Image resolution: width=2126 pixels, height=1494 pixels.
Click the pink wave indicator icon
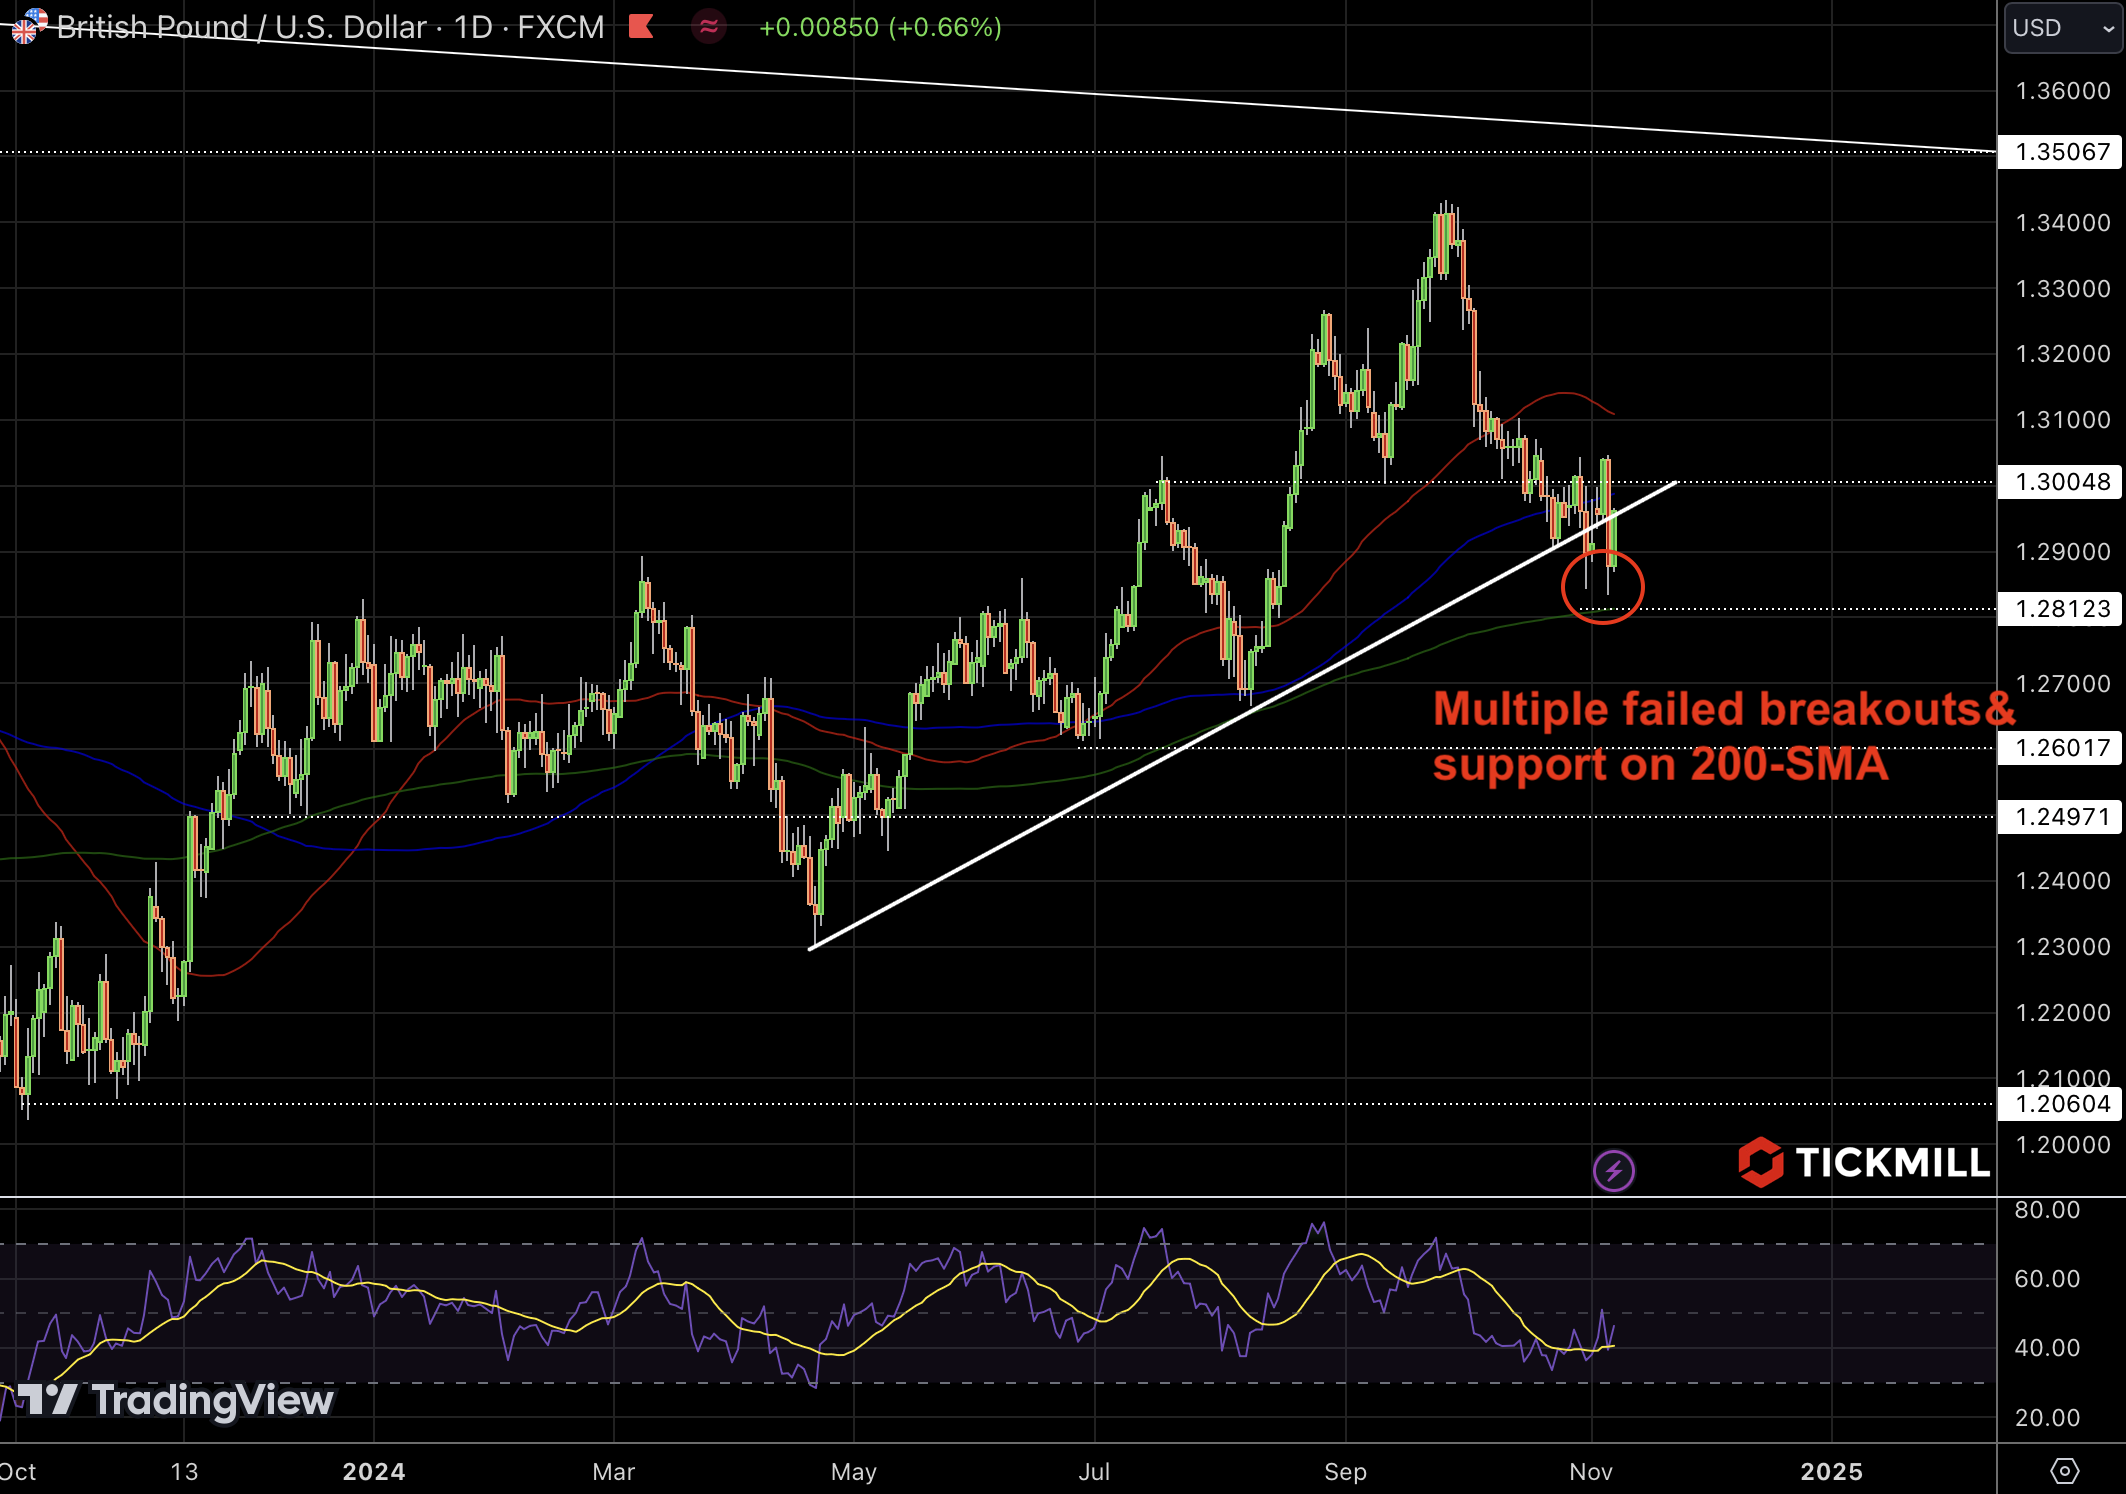click(x=709, y=26)
